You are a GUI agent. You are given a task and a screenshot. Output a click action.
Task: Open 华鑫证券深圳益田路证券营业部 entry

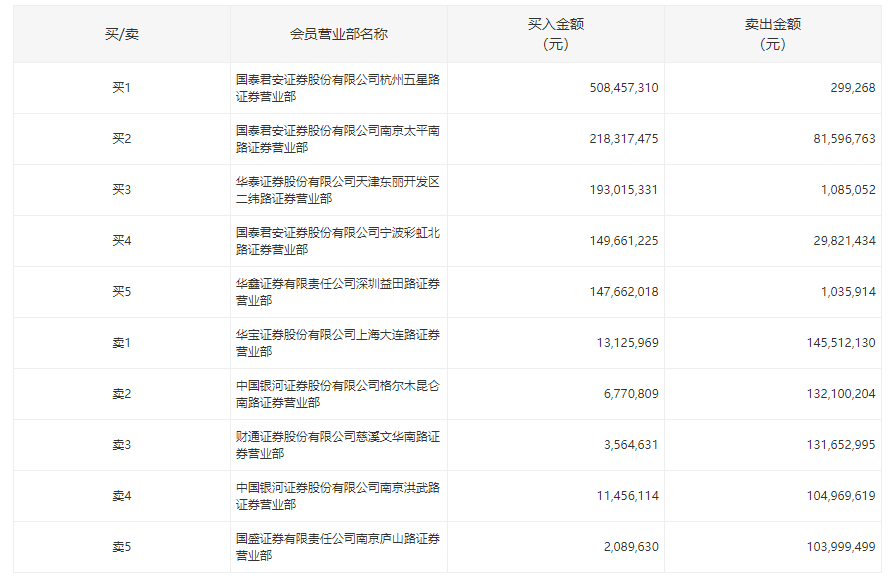point(337,292)
